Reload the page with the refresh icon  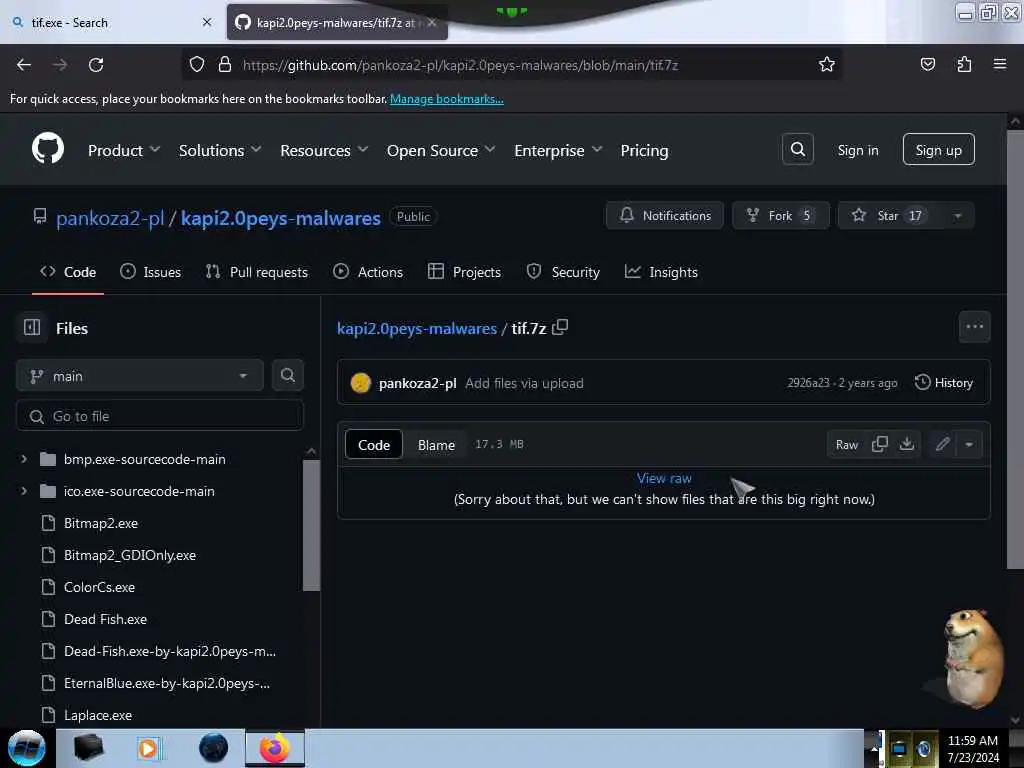96,65
